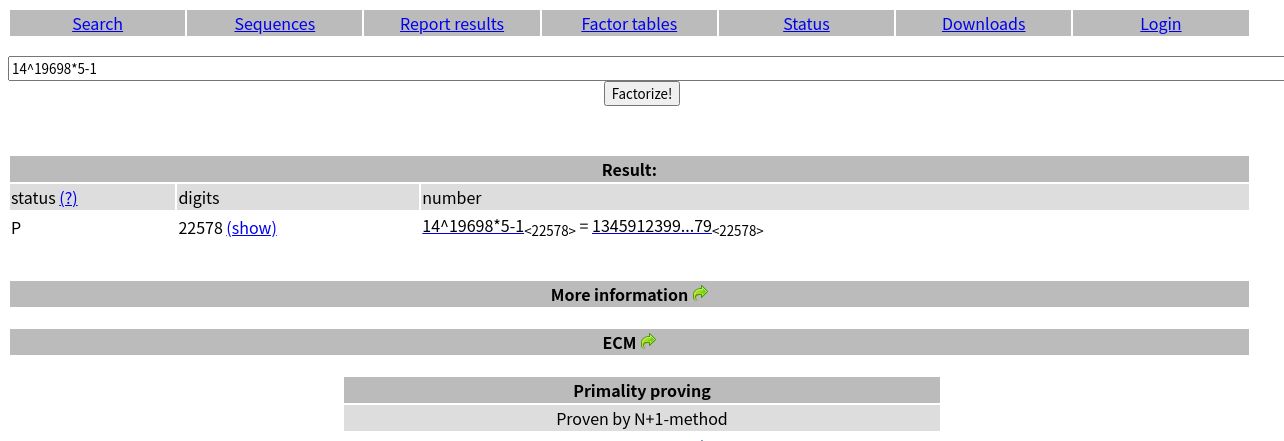
Task: Click the ECM section title text
Action: click(x=619, y=343)
